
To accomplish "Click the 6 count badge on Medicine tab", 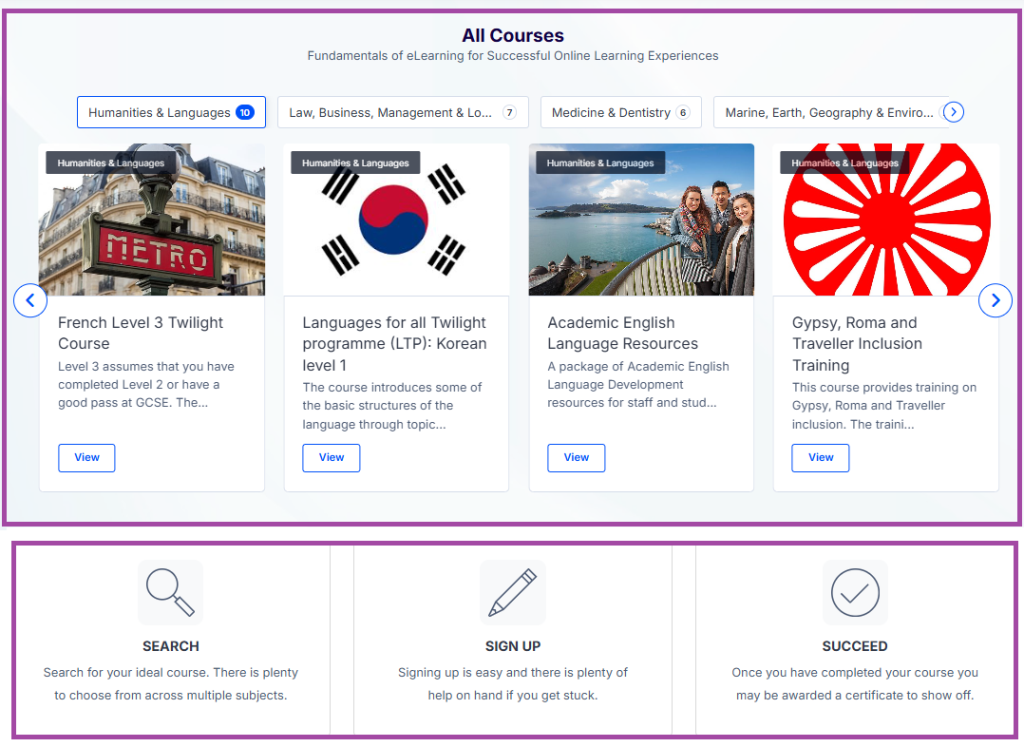I will coord(683,112).
